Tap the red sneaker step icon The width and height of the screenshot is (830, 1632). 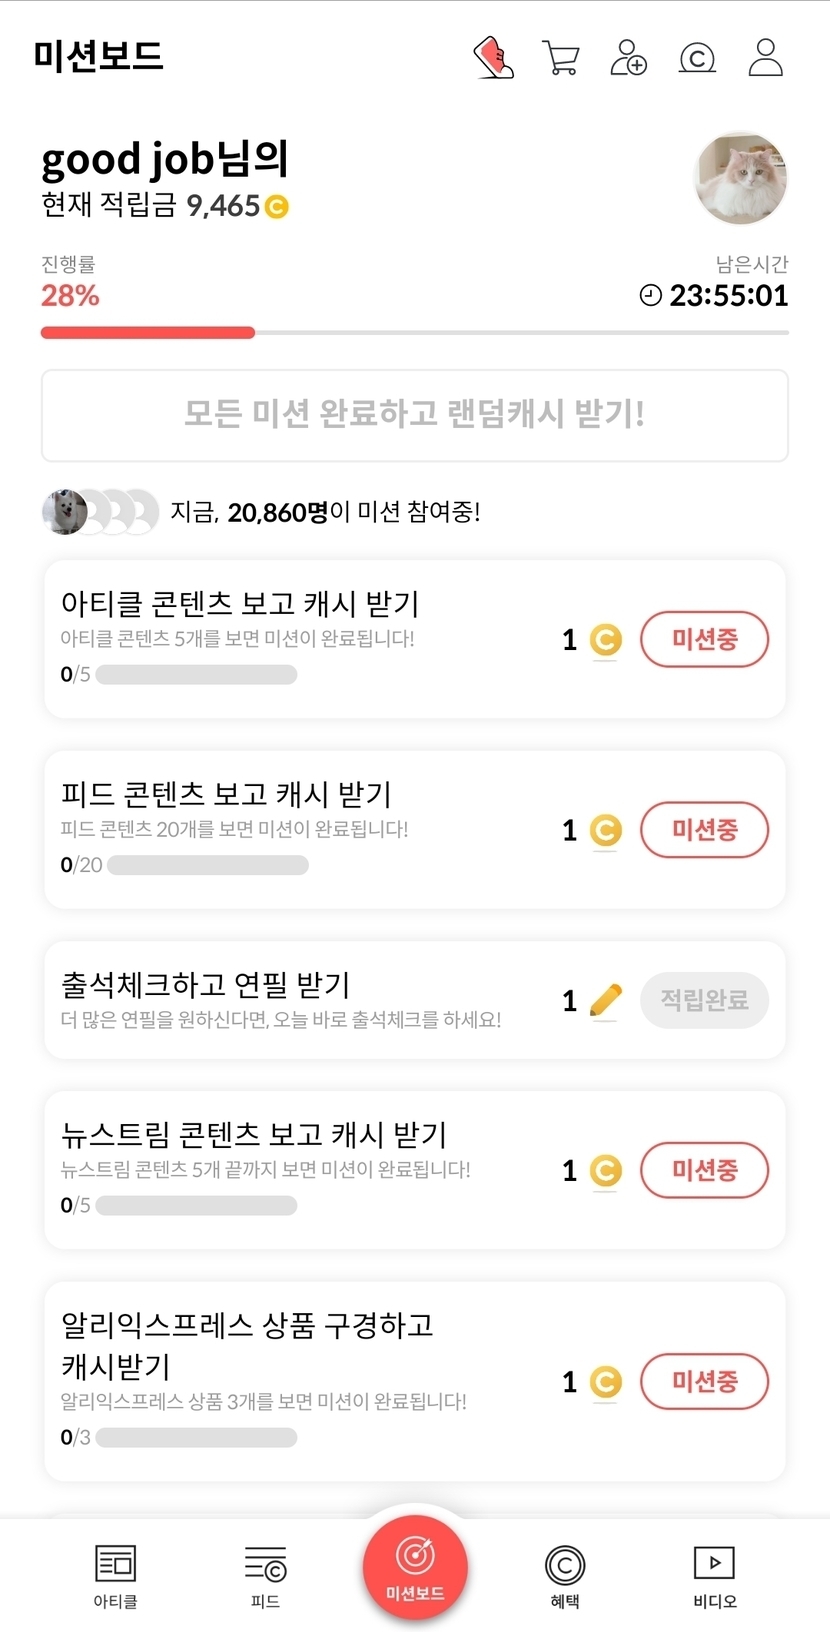[493, 58]
